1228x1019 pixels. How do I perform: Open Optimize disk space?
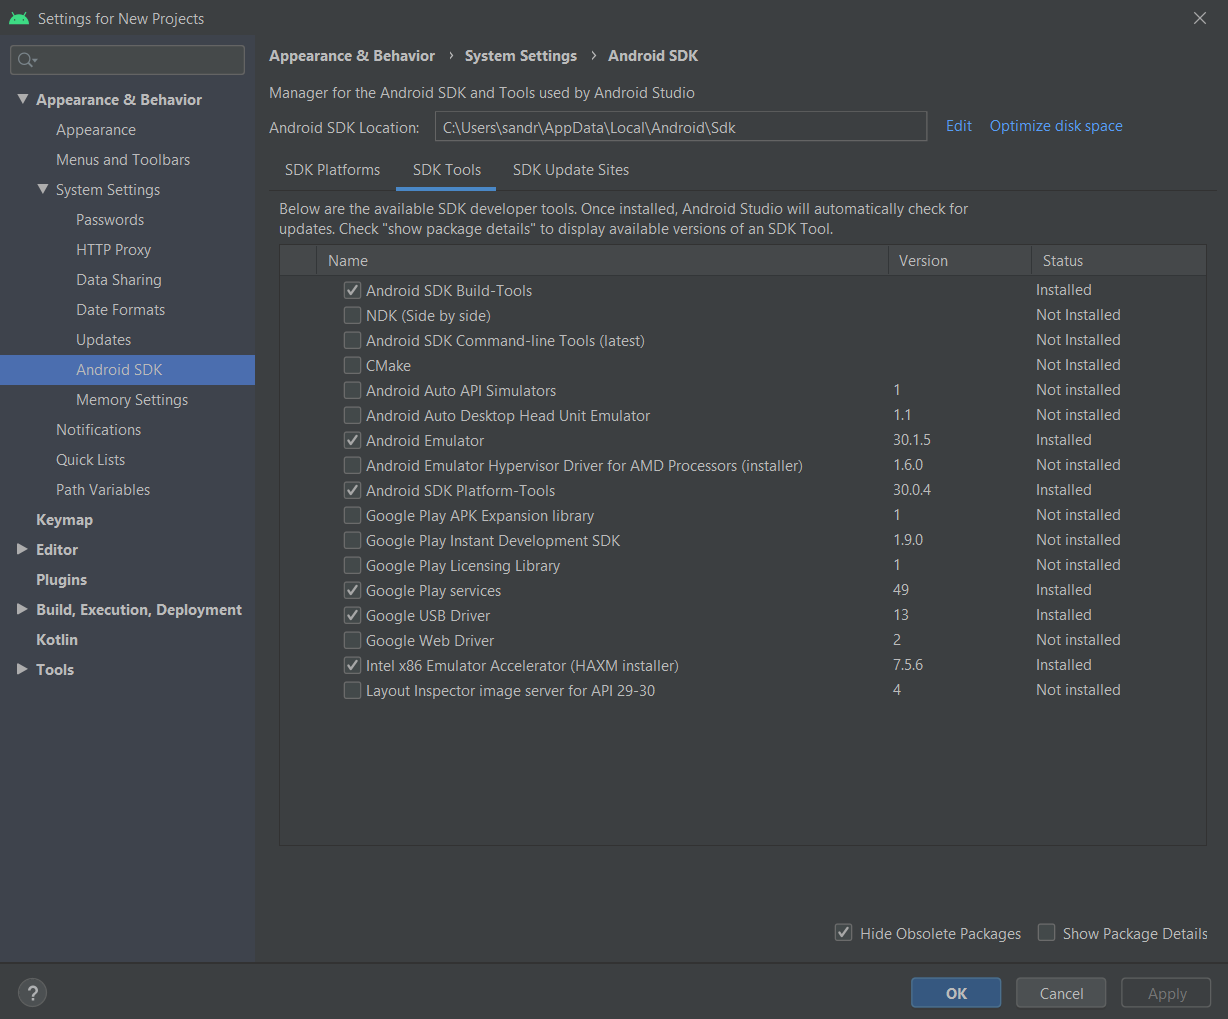(x=1056, y=126)
